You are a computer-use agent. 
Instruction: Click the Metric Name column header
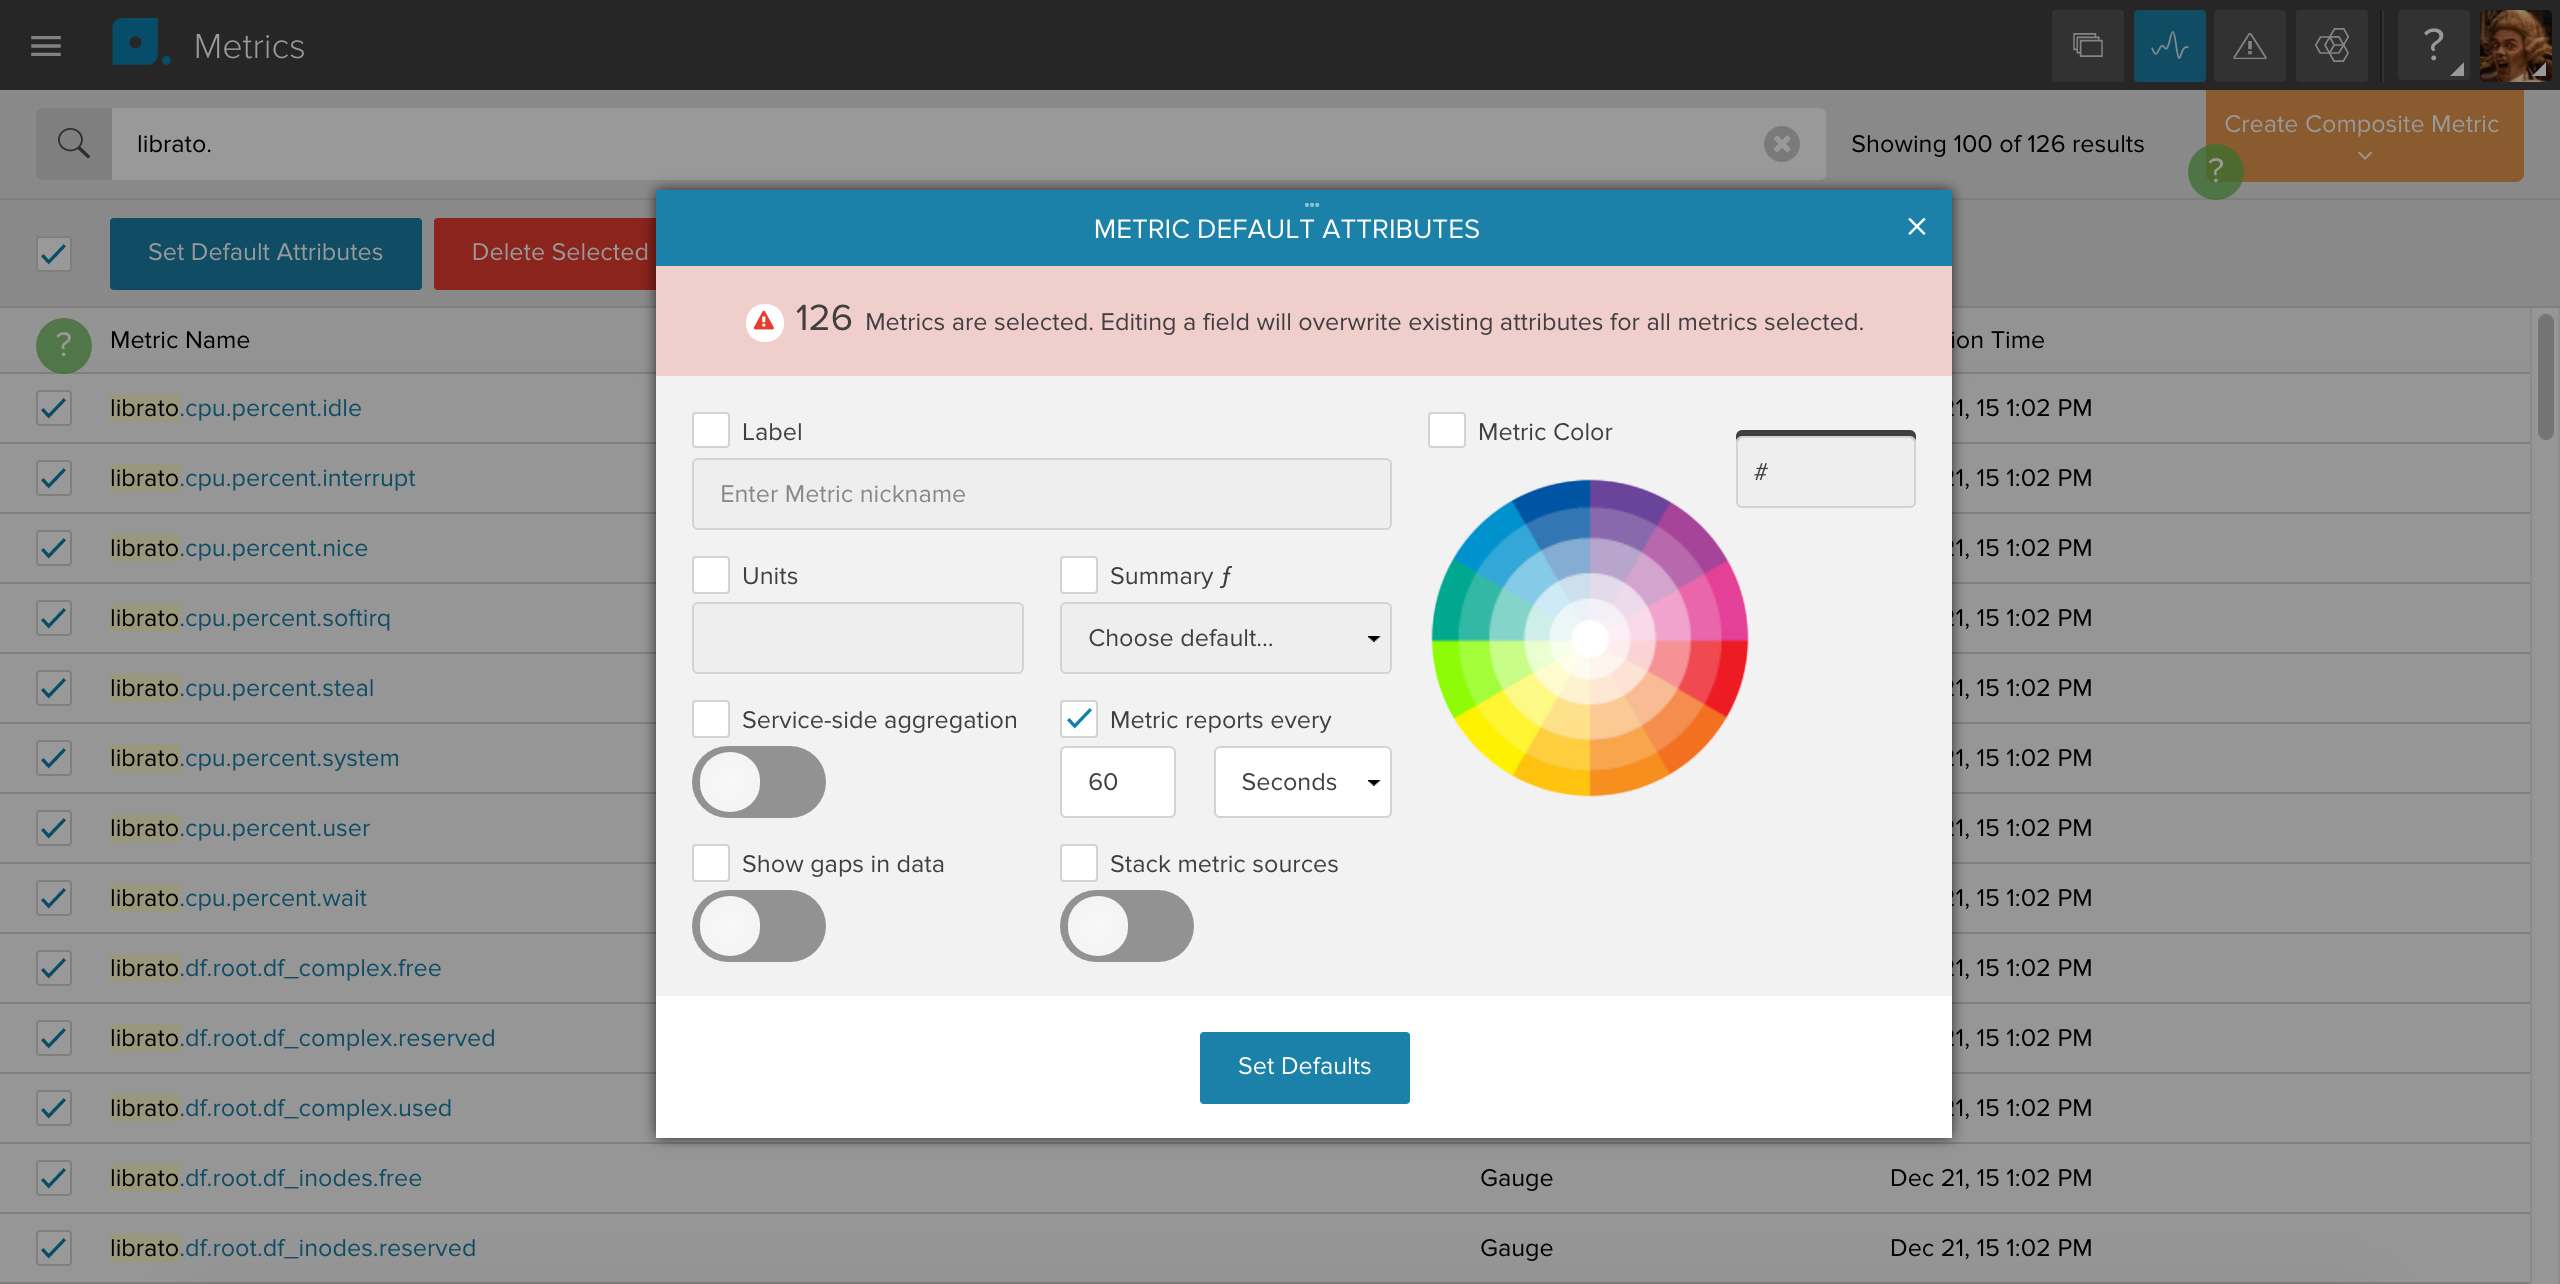pos(180,340)
